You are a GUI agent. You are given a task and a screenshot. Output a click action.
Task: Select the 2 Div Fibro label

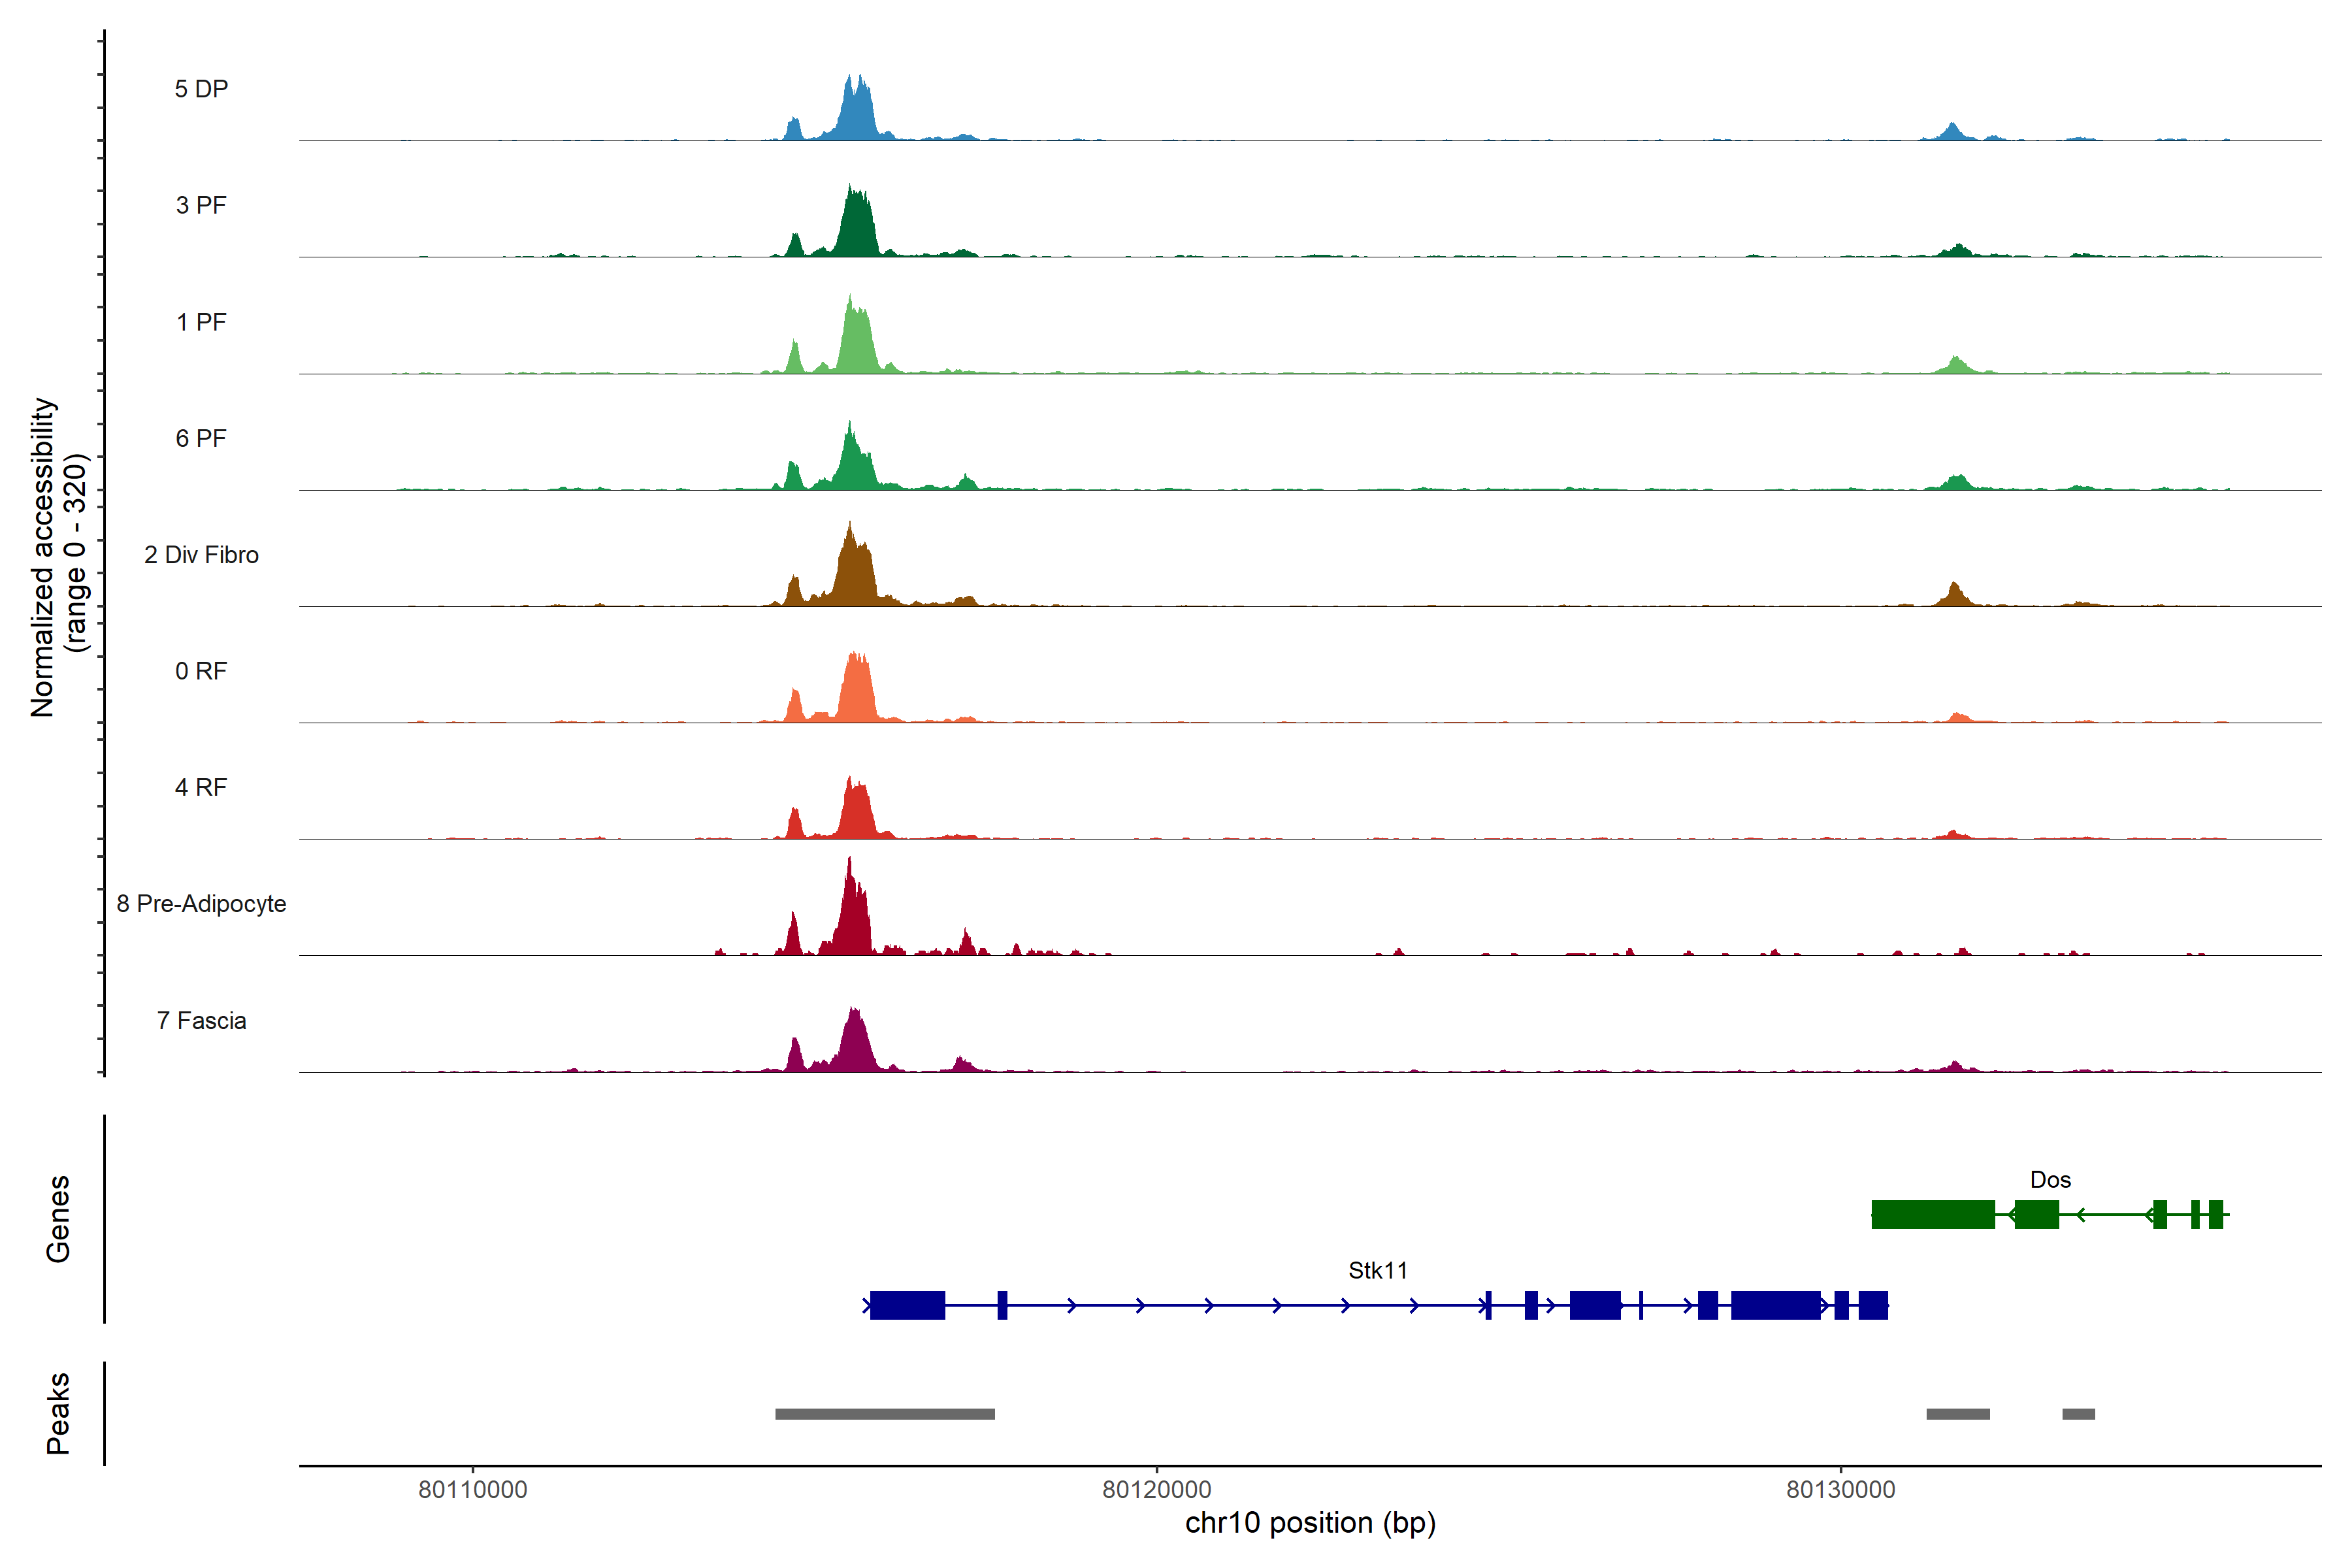coord(201,555)
